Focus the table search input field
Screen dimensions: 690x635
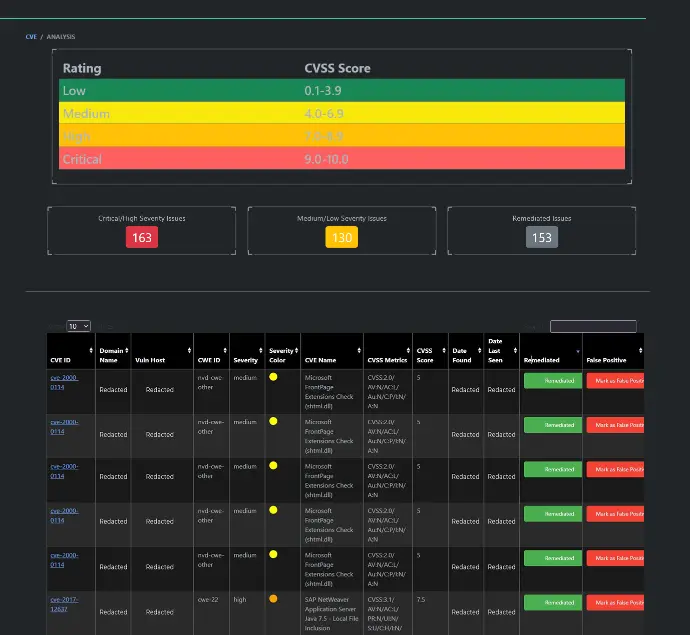[593, 326]
